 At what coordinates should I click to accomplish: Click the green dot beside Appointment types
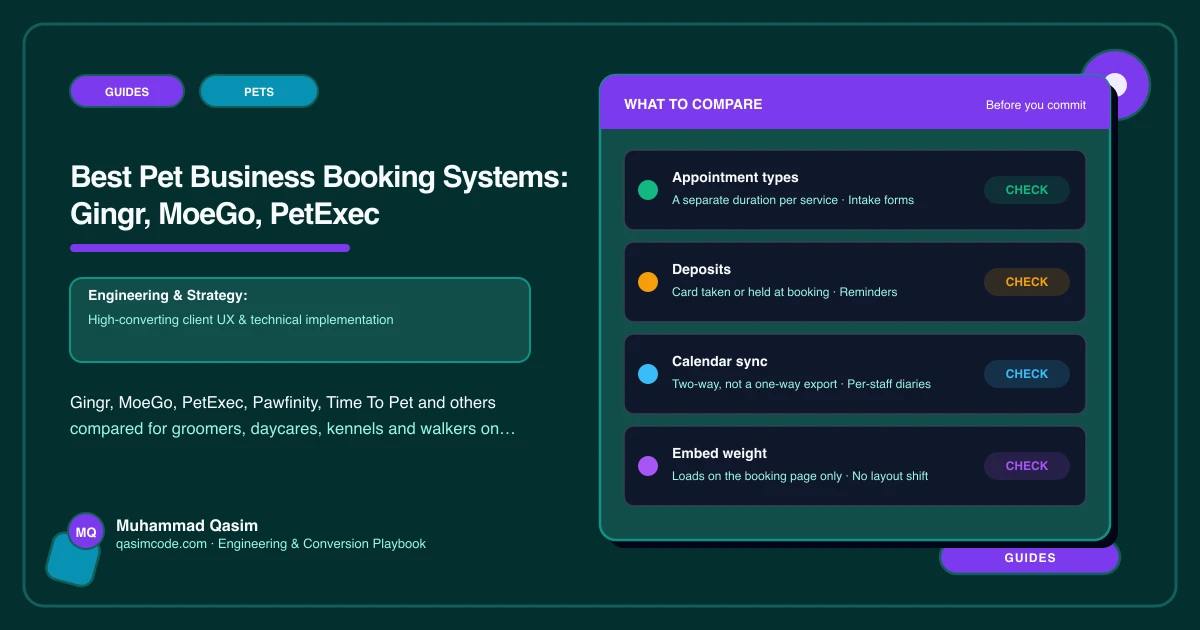[x=648, y=190]
